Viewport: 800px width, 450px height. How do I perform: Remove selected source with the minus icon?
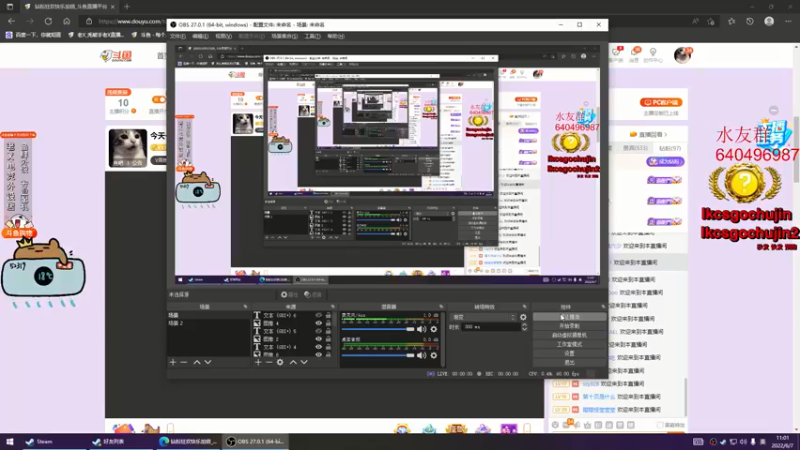[269, 362]
